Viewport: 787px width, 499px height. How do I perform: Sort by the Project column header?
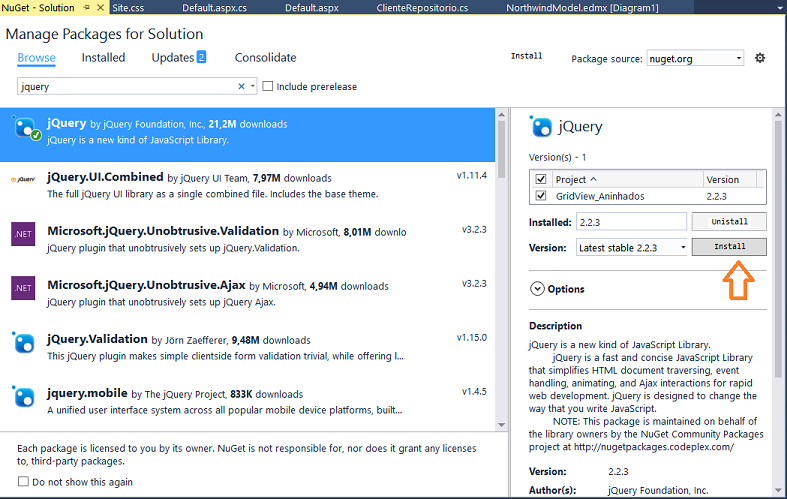point(576,179)
